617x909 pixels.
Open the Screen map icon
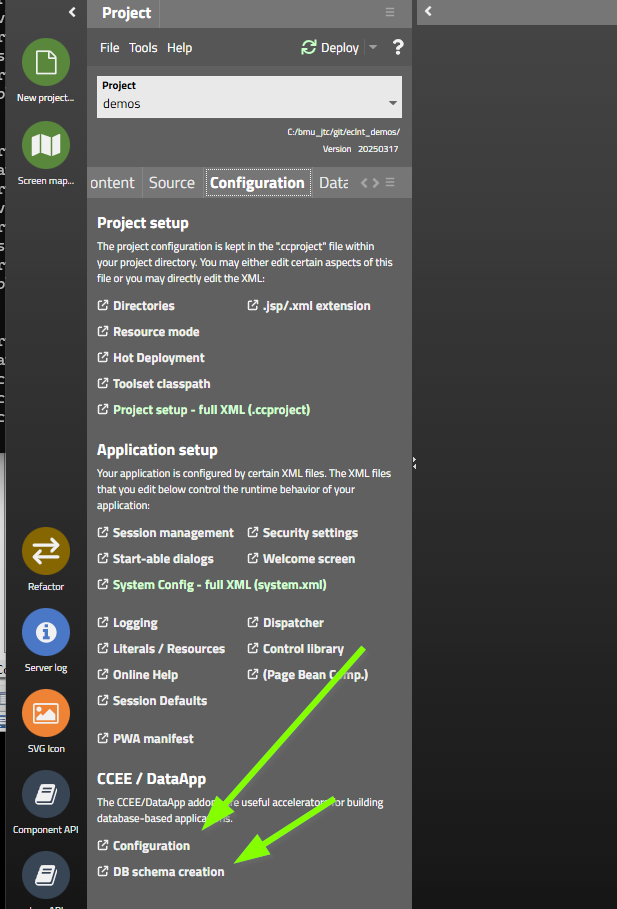click(45, 145)
